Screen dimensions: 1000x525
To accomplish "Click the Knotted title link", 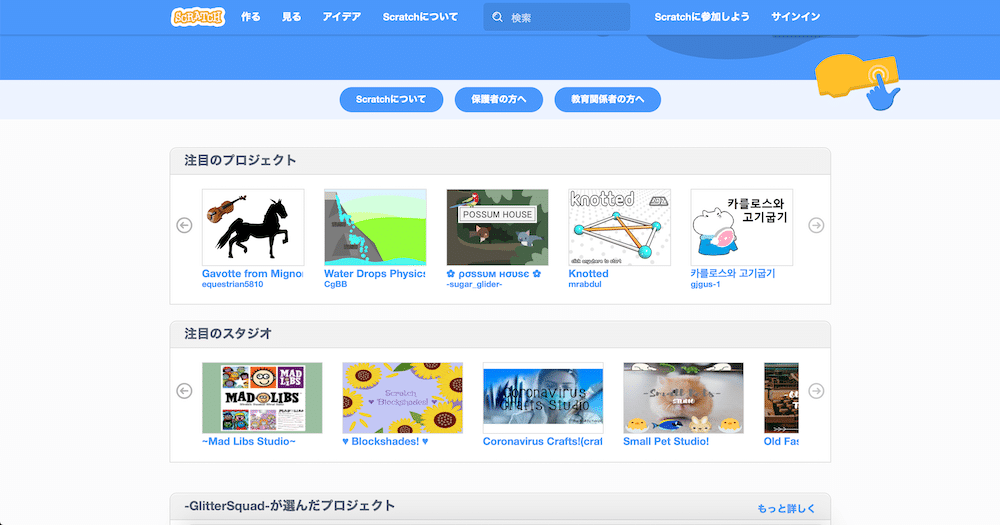I will (589, 274).
